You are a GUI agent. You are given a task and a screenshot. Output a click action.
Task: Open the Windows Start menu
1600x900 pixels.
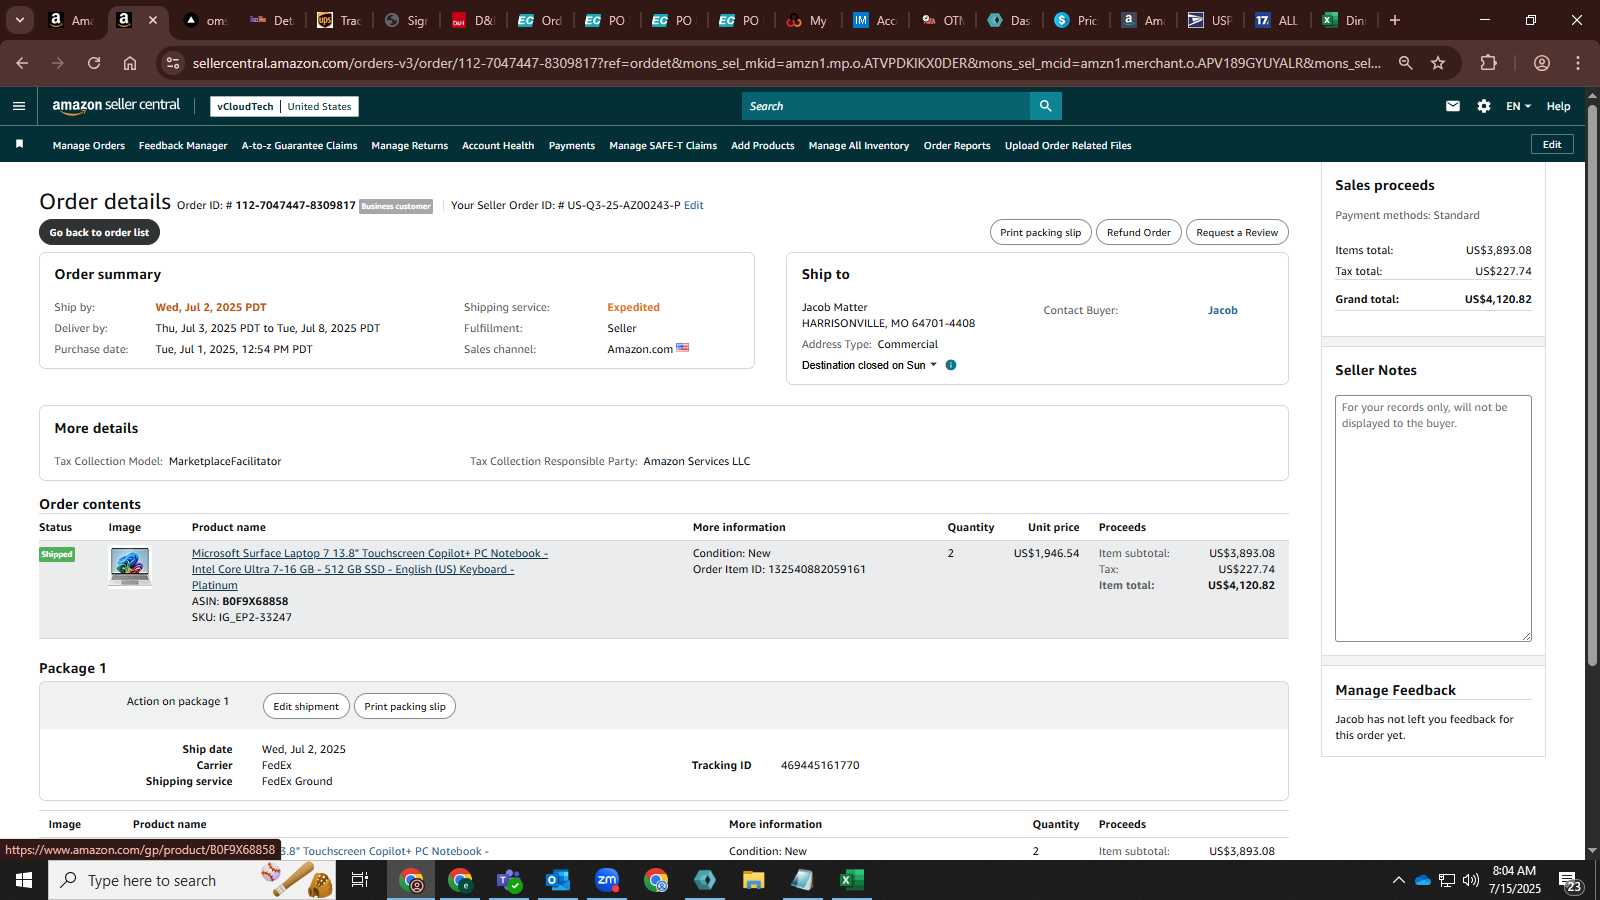24,880
